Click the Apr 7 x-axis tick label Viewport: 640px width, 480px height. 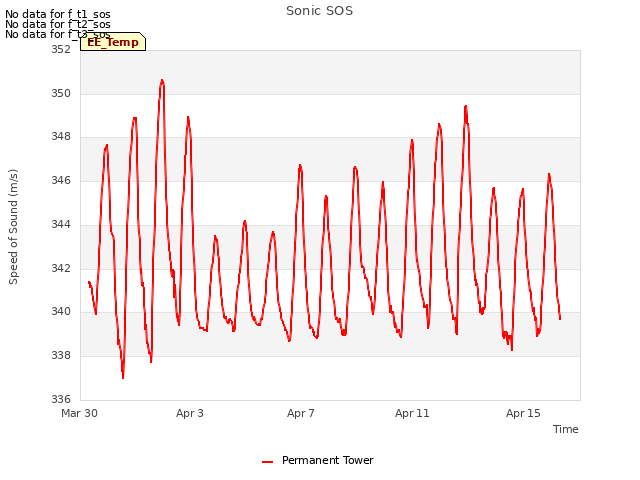pyautogui.click(x=300, y=413)
